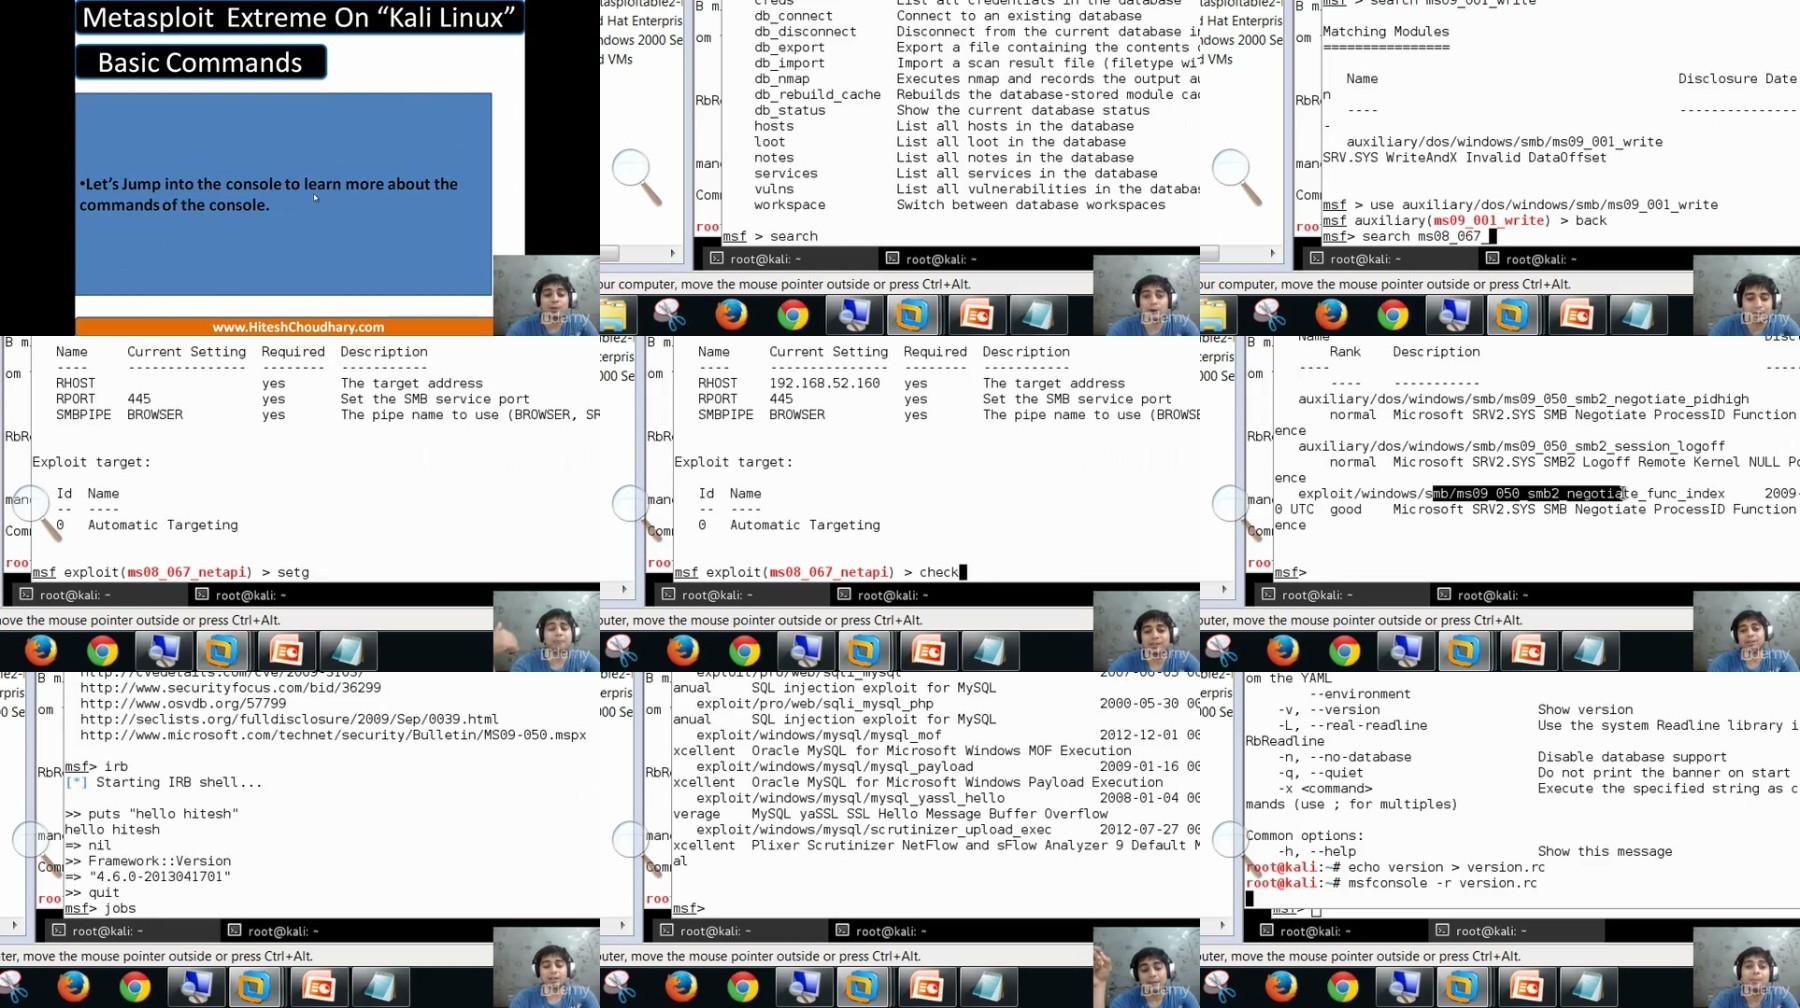The image size is (1800, 1008).
Task: Click 'exploit/windows/mysql/mysql_mof' module path
Action: click(x=819, y=735)
